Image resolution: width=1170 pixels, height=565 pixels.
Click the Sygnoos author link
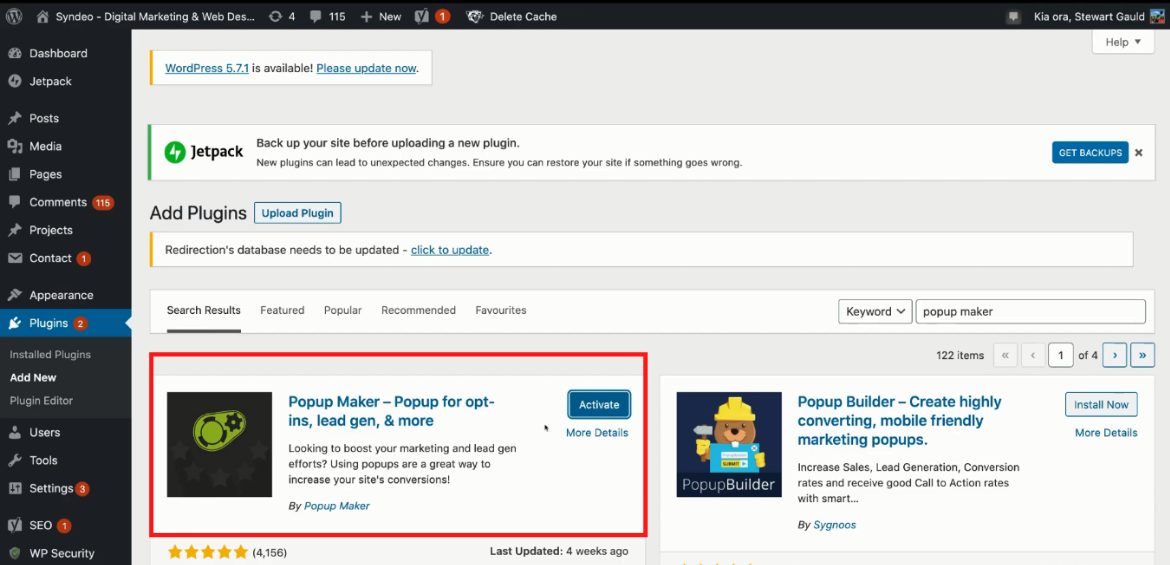point(834,525)
